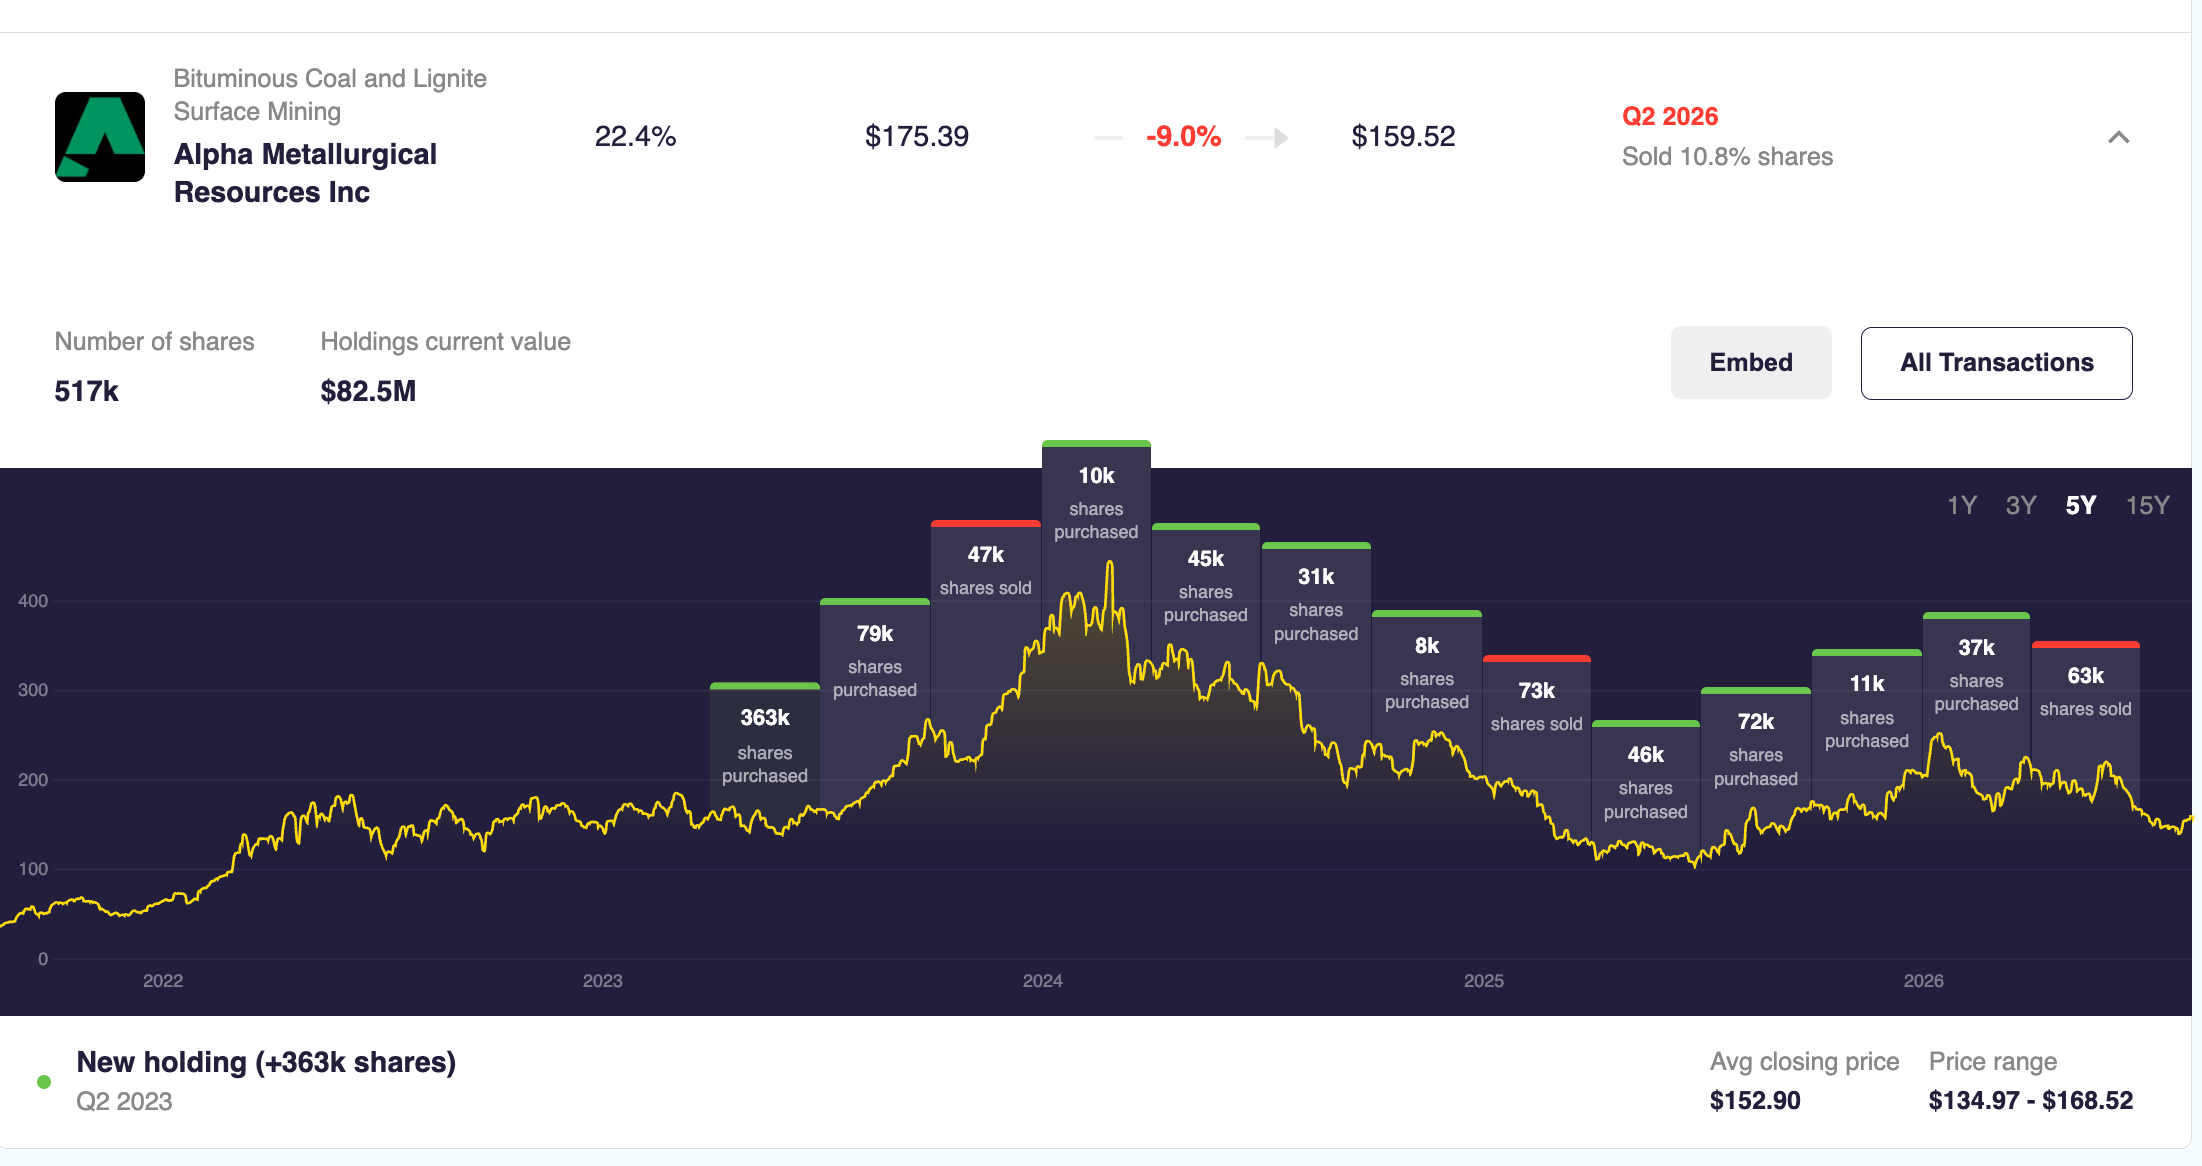Viewport: 2202px width, 1166px height.
Task: Click the 63k shares sold marker
Action: 2086,690
